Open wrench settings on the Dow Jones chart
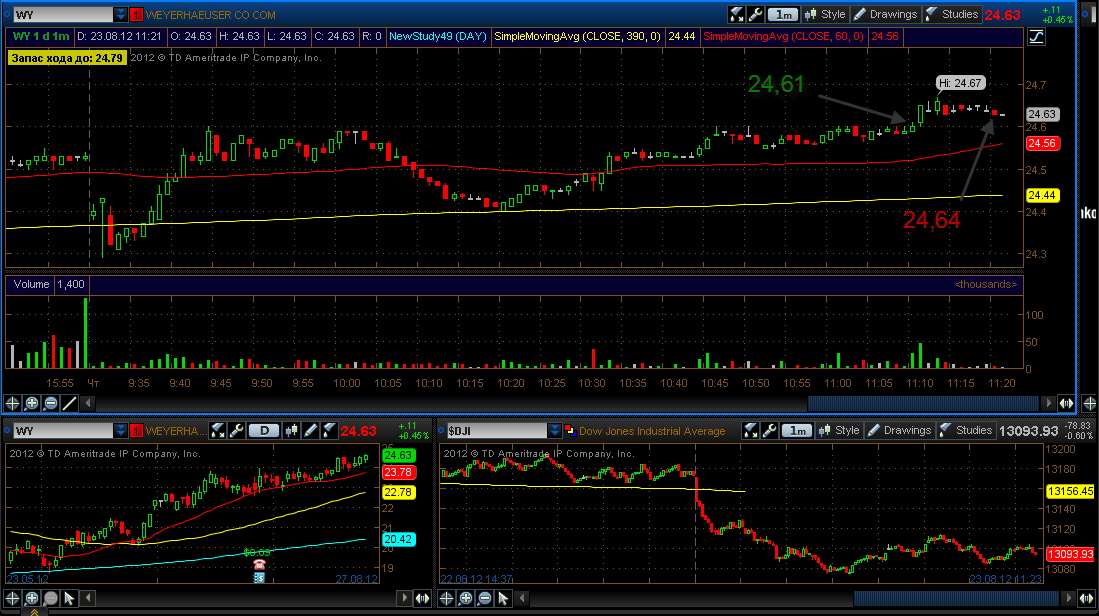Screen dimensions: 1099x616 pyautogui.click(x=770, y=430)
